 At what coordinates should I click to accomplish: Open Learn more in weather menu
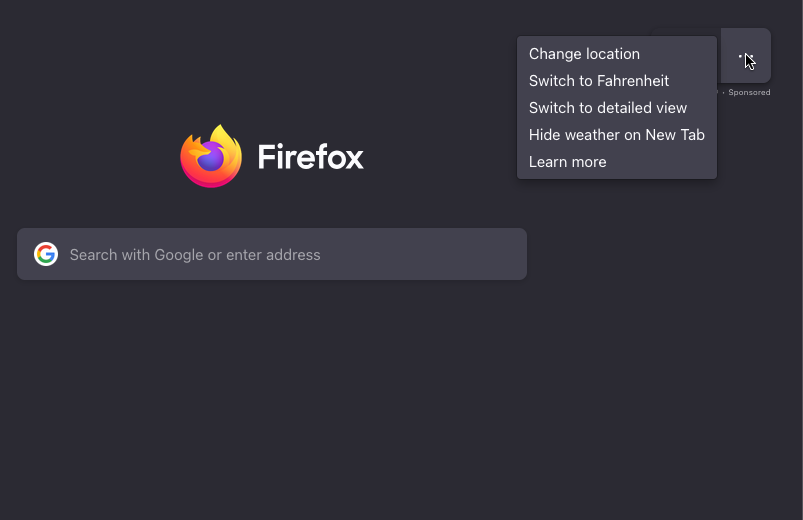(x=568, y=162)
